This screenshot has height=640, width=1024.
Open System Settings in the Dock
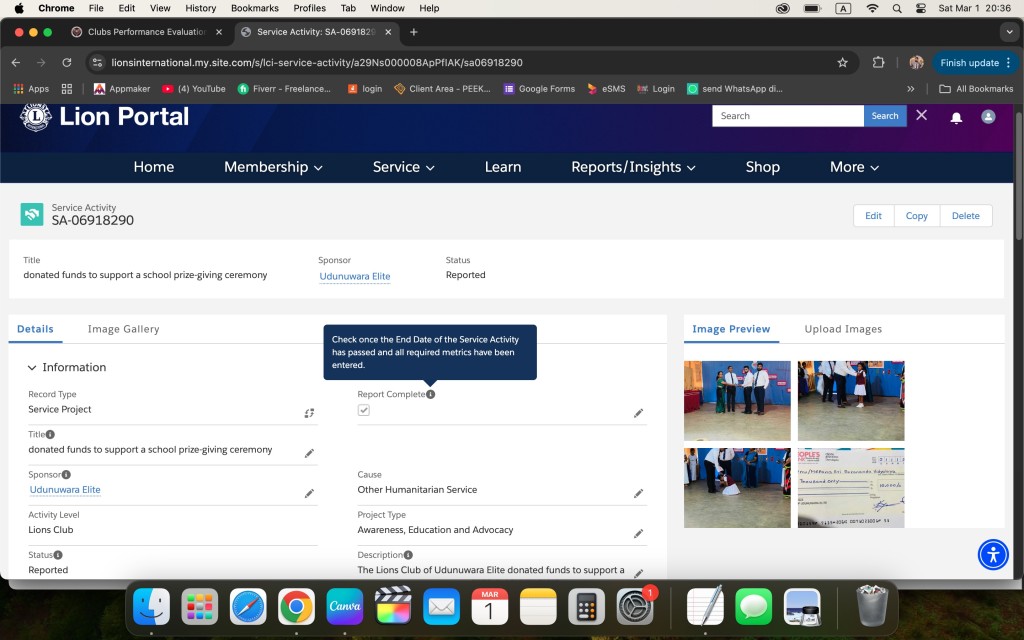pos(634,607)
